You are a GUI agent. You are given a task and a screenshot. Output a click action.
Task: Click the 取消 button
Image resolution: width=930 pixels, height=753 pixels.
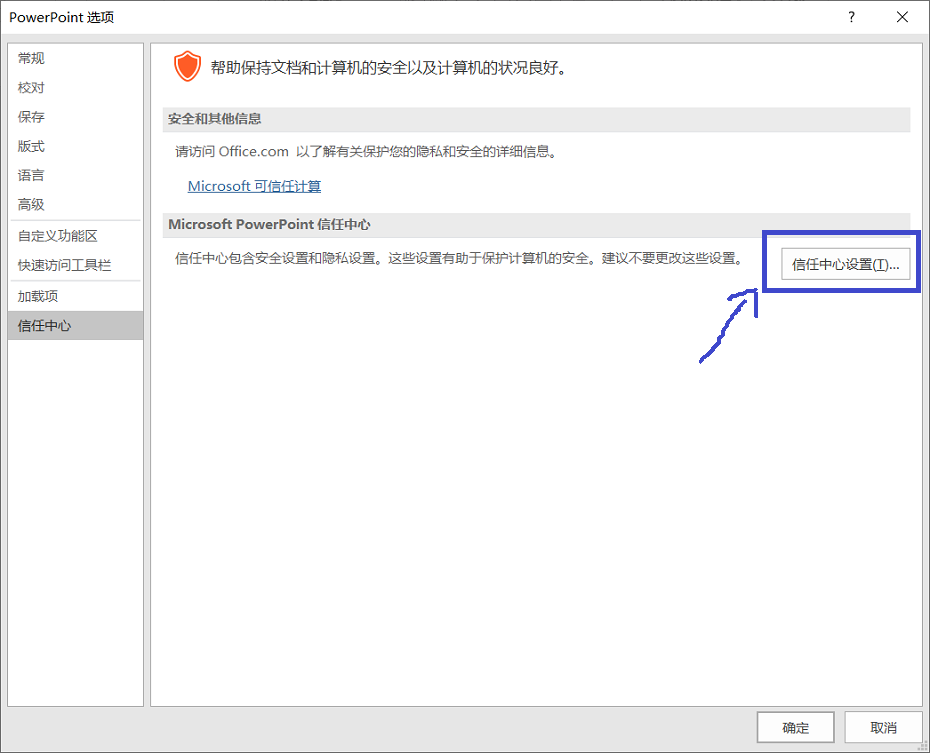(883, 728)
